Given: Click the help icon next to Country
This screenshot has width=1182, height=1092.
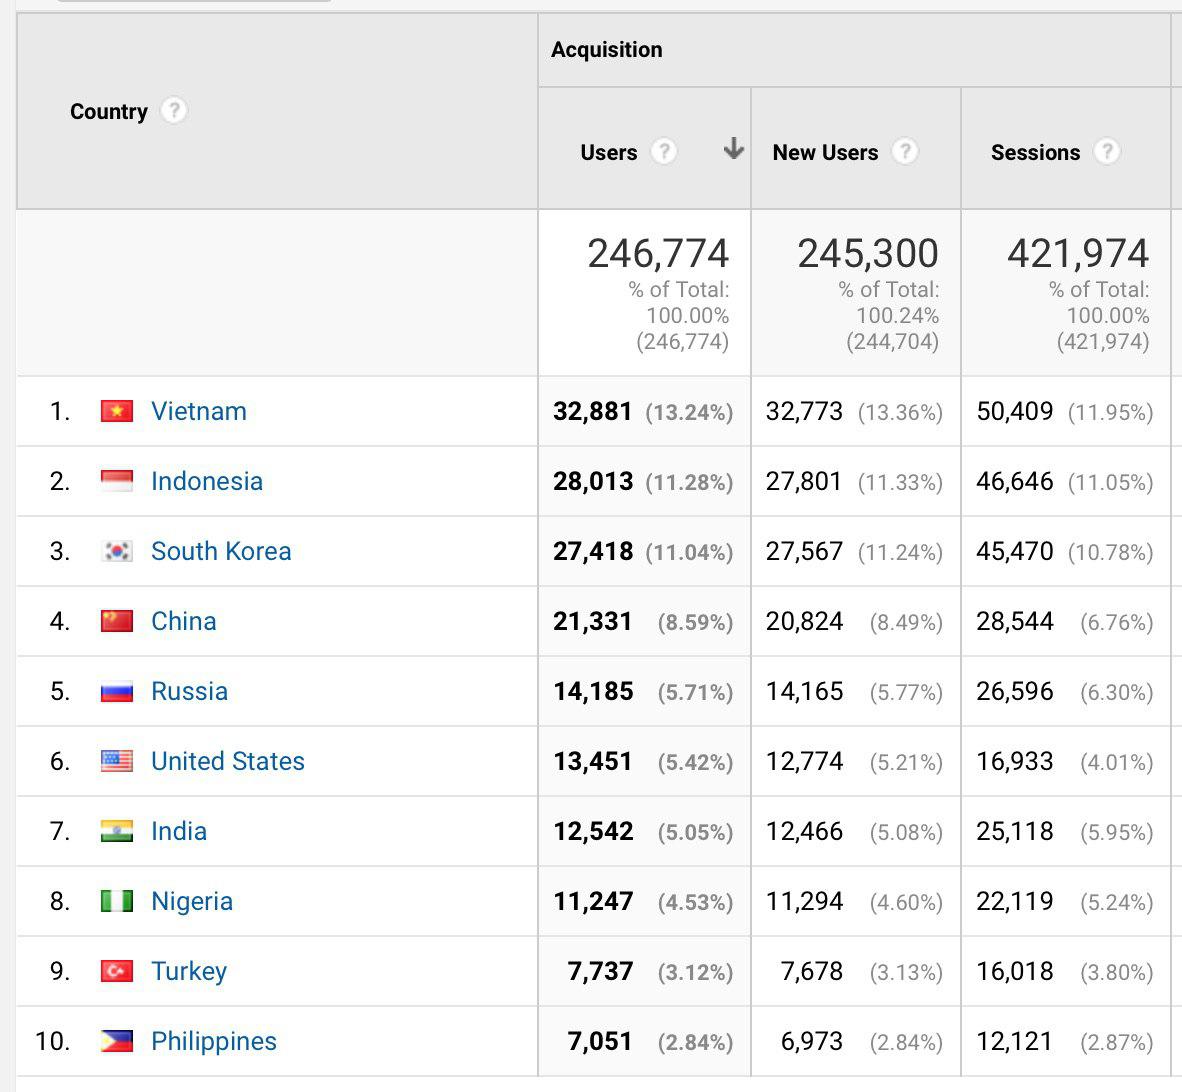Looking at the screenshot, I should click(x=174, y=111).
